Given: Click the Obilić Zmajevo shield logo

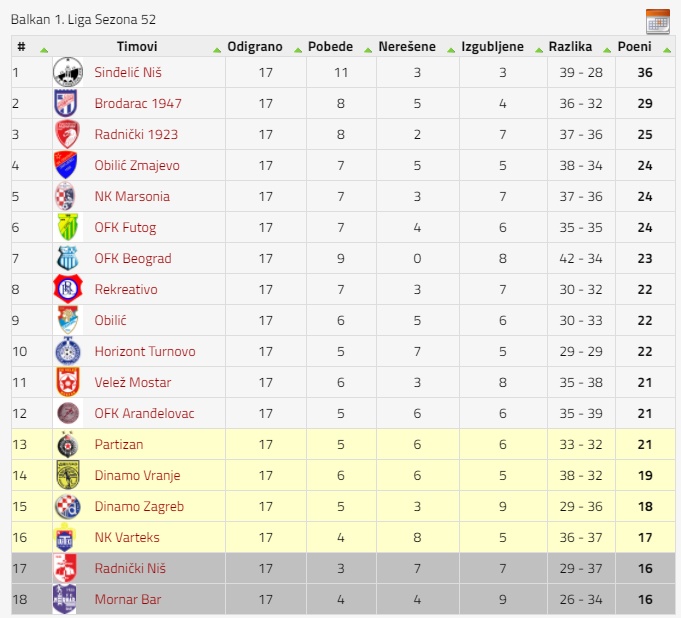Looking at the screenshot, I should click(66, 165).
